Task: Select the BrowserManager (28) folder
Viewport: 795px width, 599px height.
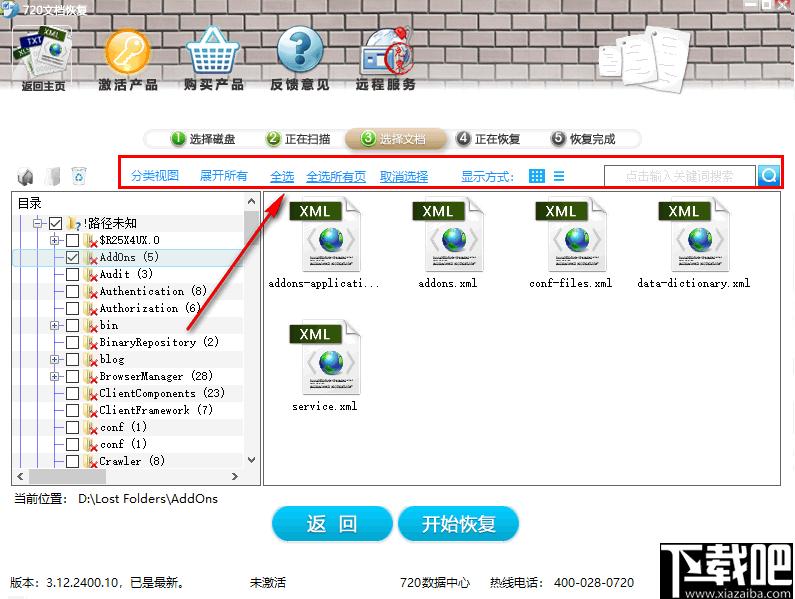Action: (156, 376)
